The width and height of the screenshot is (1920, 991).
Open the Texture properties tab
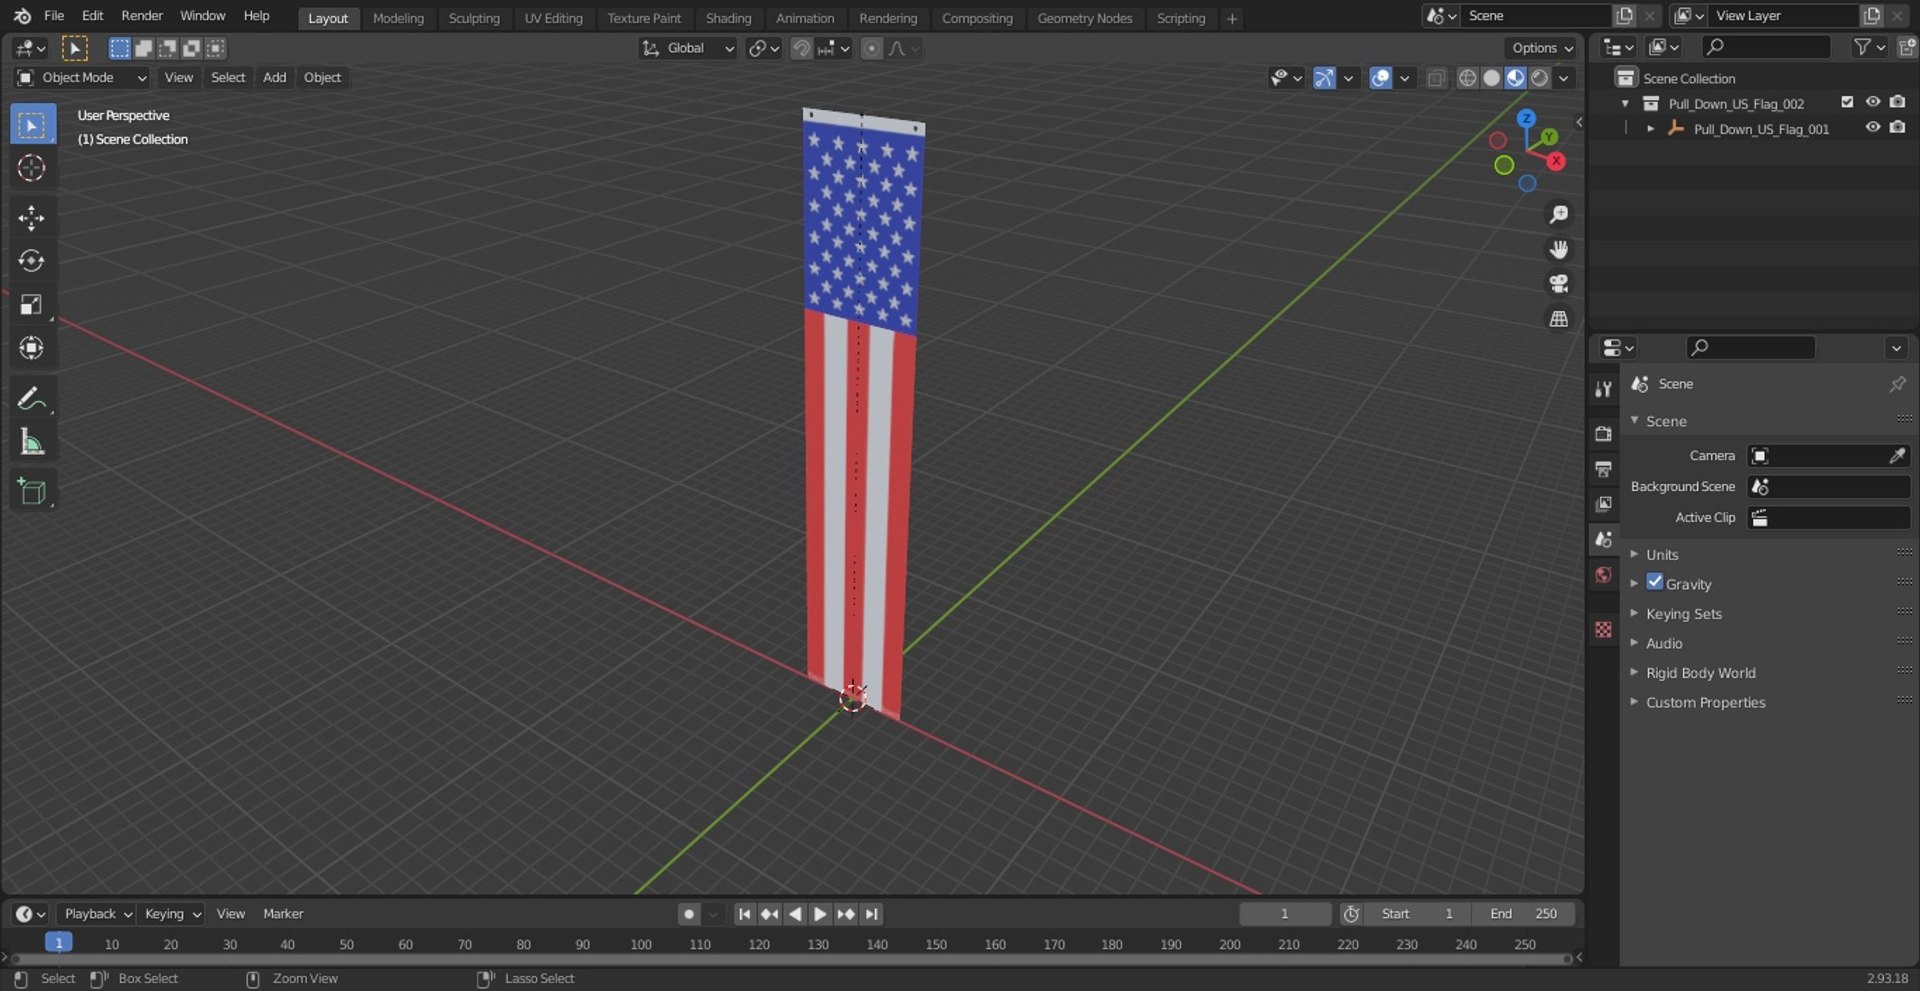(x=1603, y=629)
